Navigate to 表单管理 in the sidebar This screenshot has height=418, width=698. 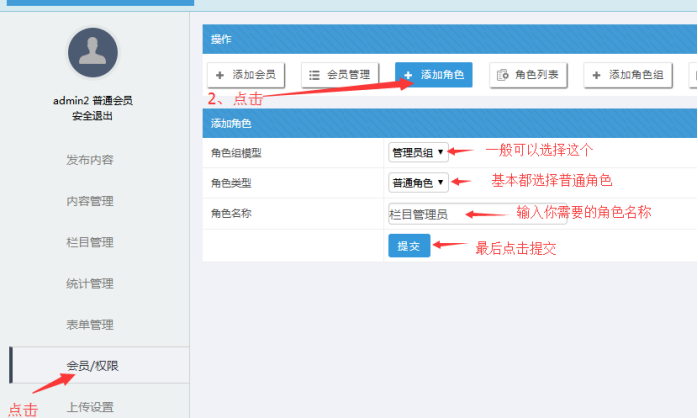pyautogui.click(x=89, y=325)
